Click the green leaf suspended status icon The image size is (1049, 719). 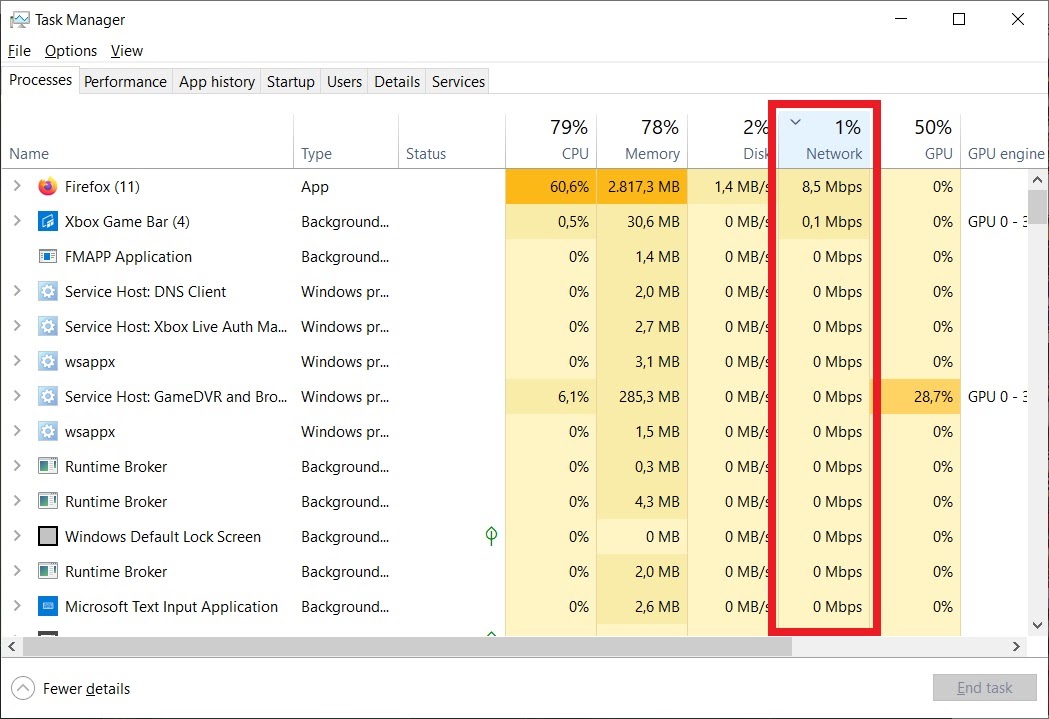point(491,536)
